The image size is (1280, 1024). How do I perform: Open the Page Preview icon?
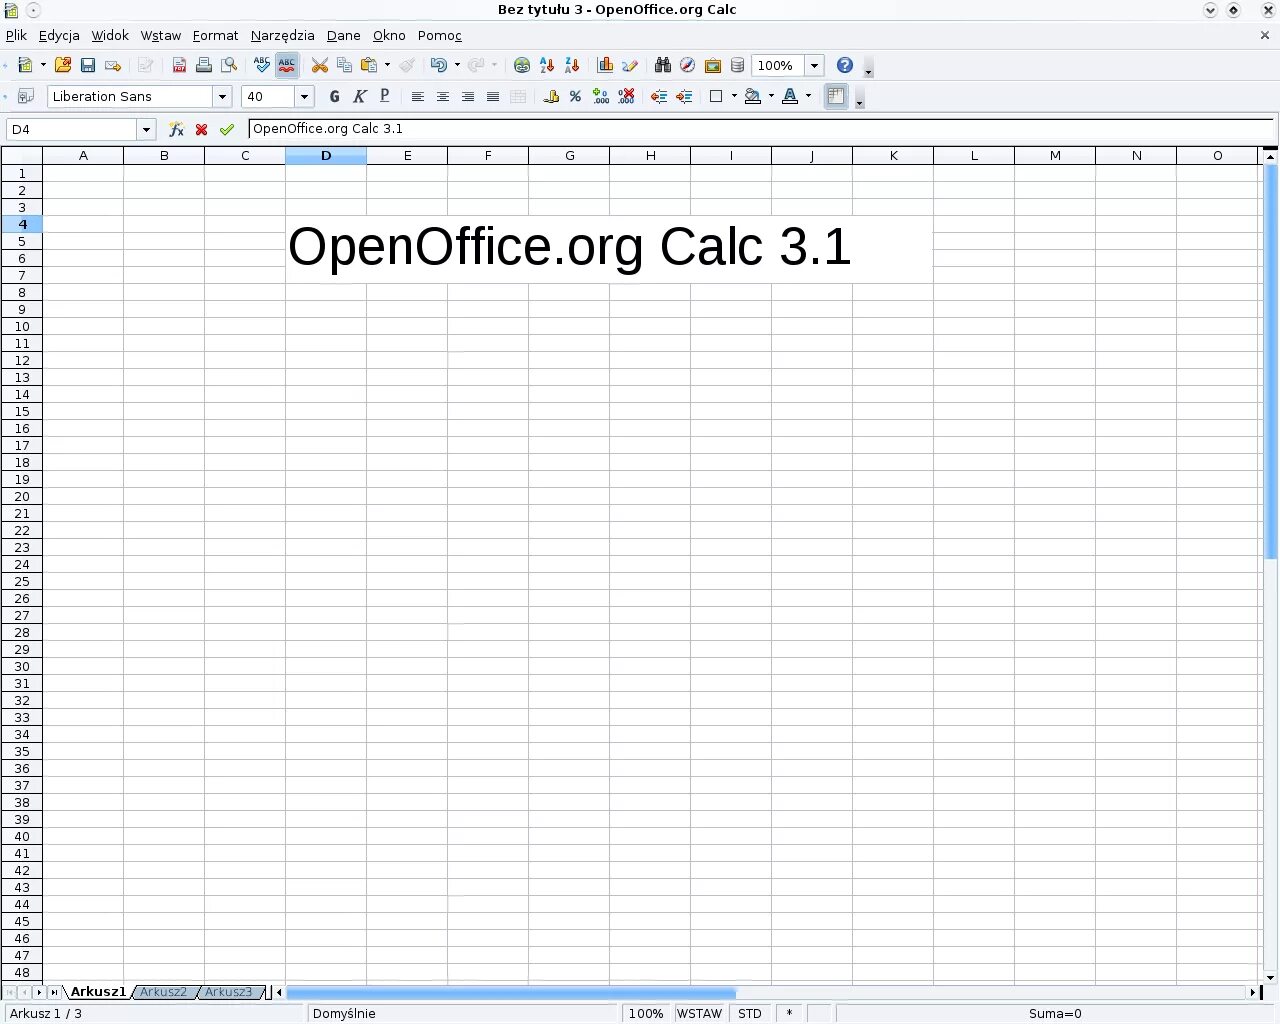click(x=229, y=65)
